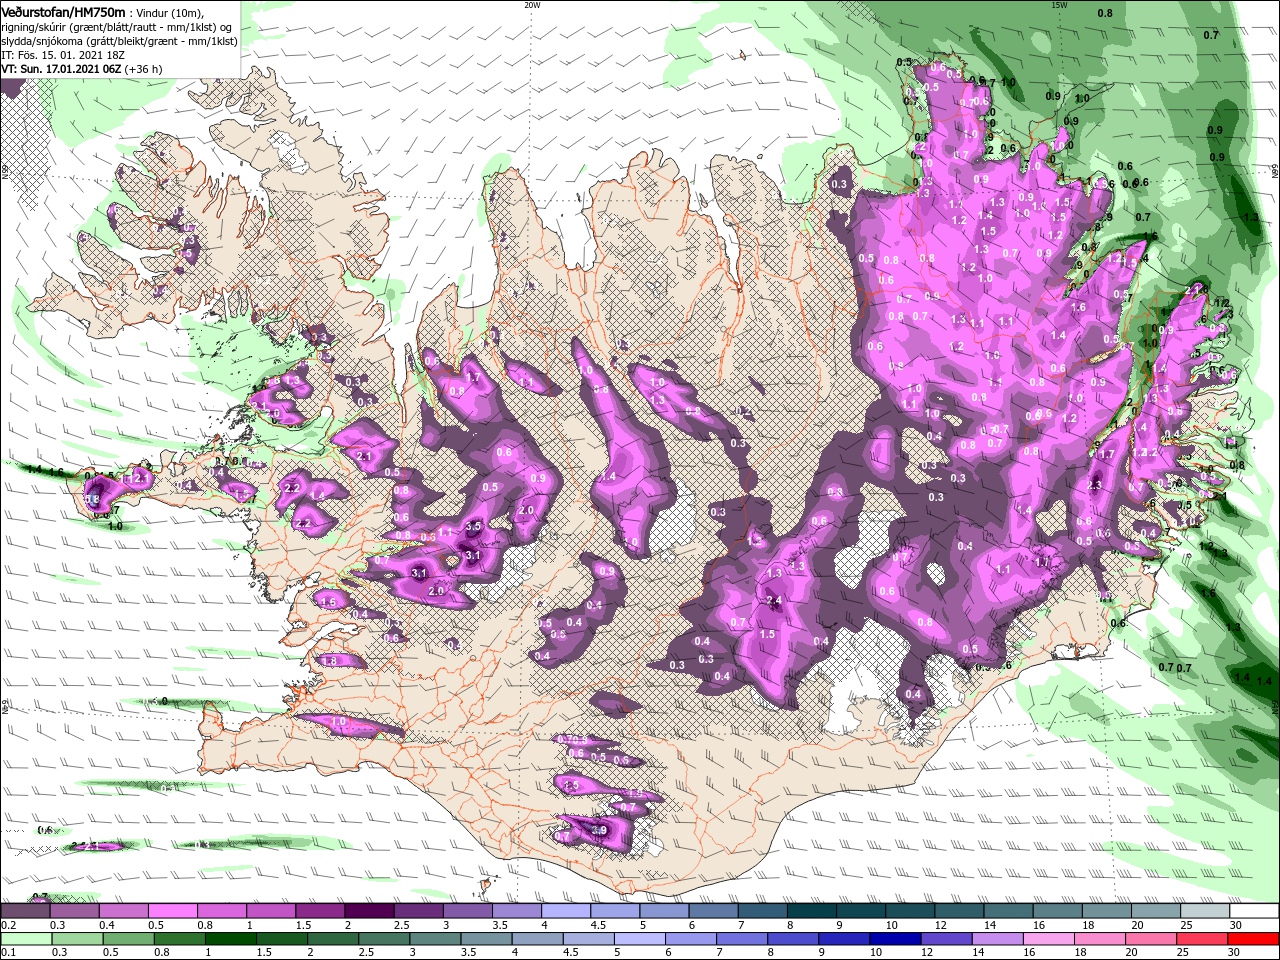Viewport: 1280px width, 960px height.
Task: Click the 'Veðurstofan/HM750m' title text
Action: [64, 12]
